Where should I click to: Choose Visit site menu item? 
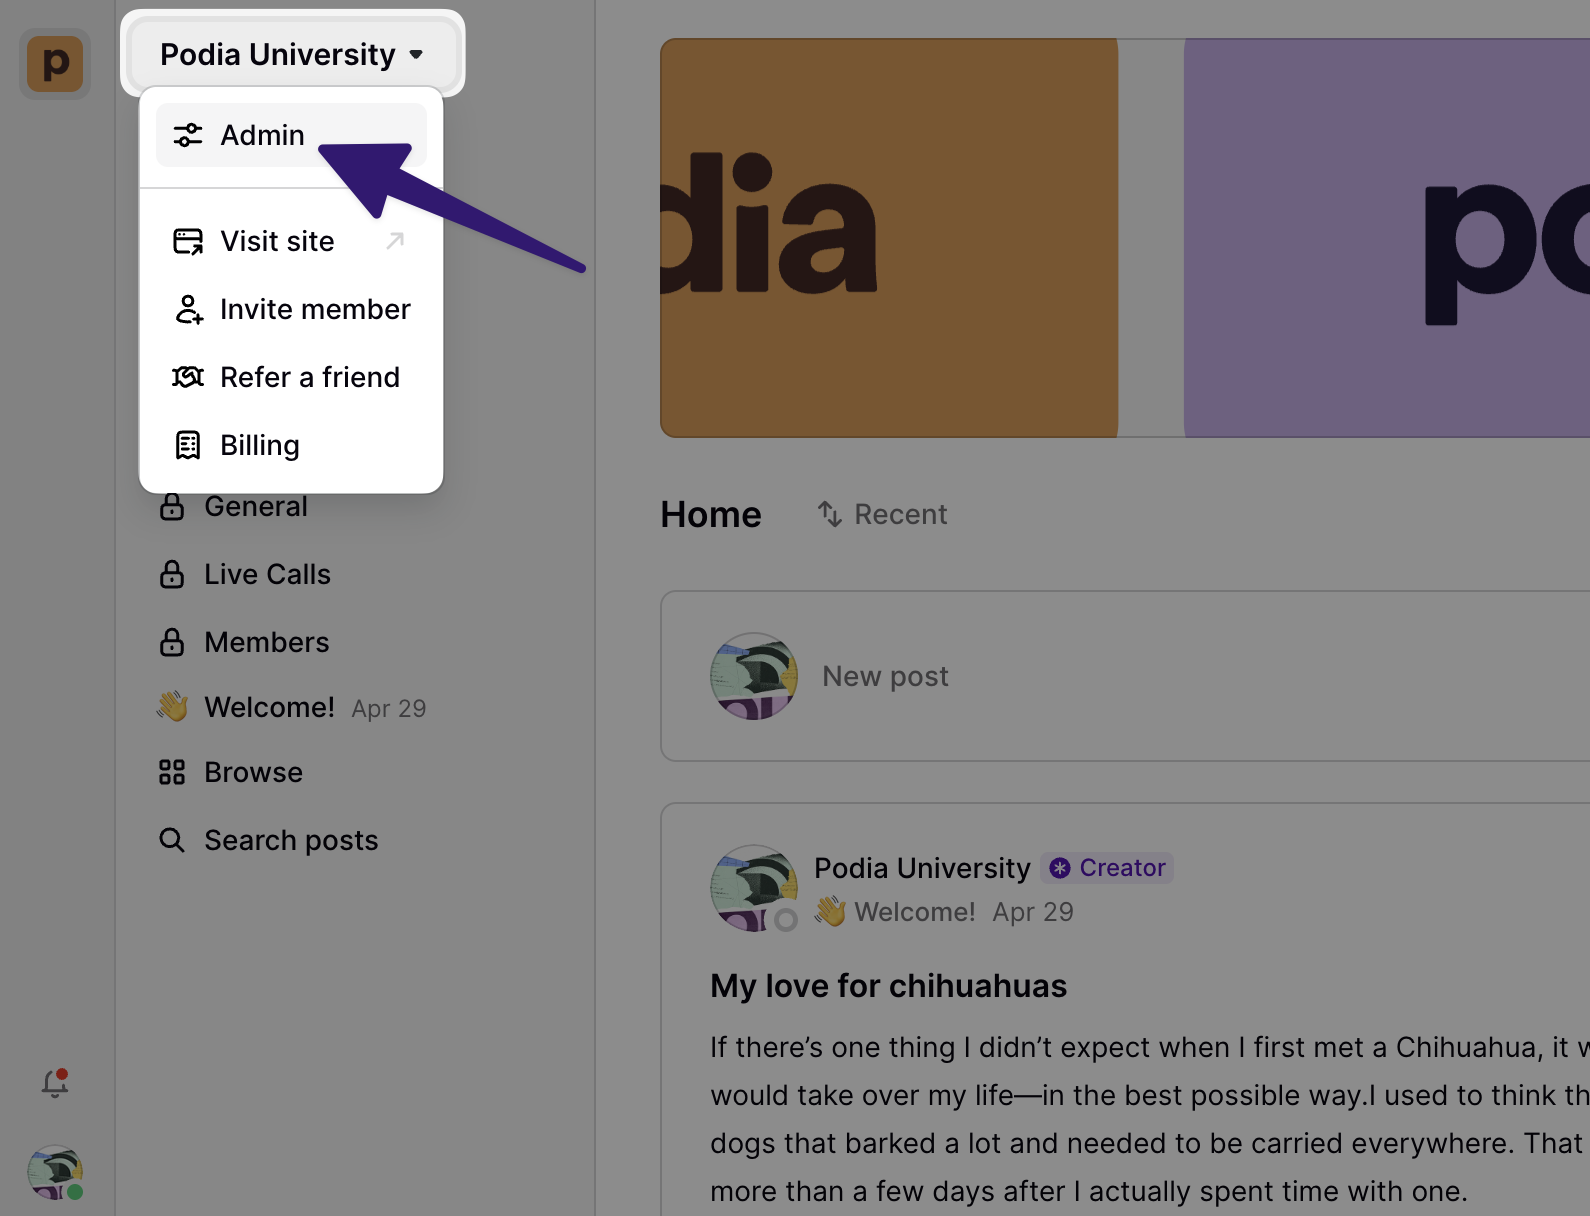(291, 241)
